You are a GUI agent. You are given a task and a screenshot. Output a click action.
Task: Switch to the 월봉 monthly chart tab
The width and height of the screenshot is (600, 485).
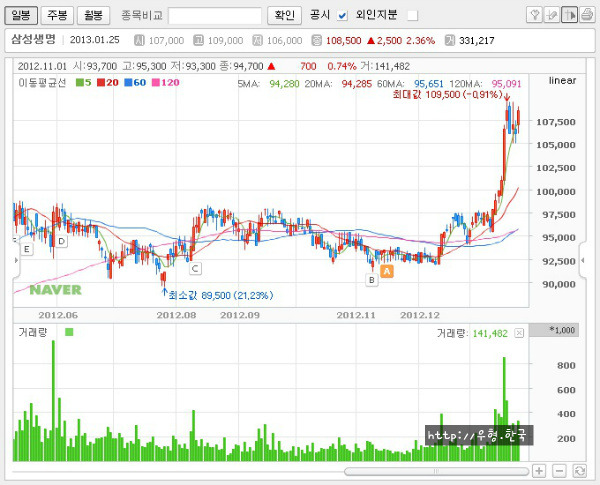93,15
